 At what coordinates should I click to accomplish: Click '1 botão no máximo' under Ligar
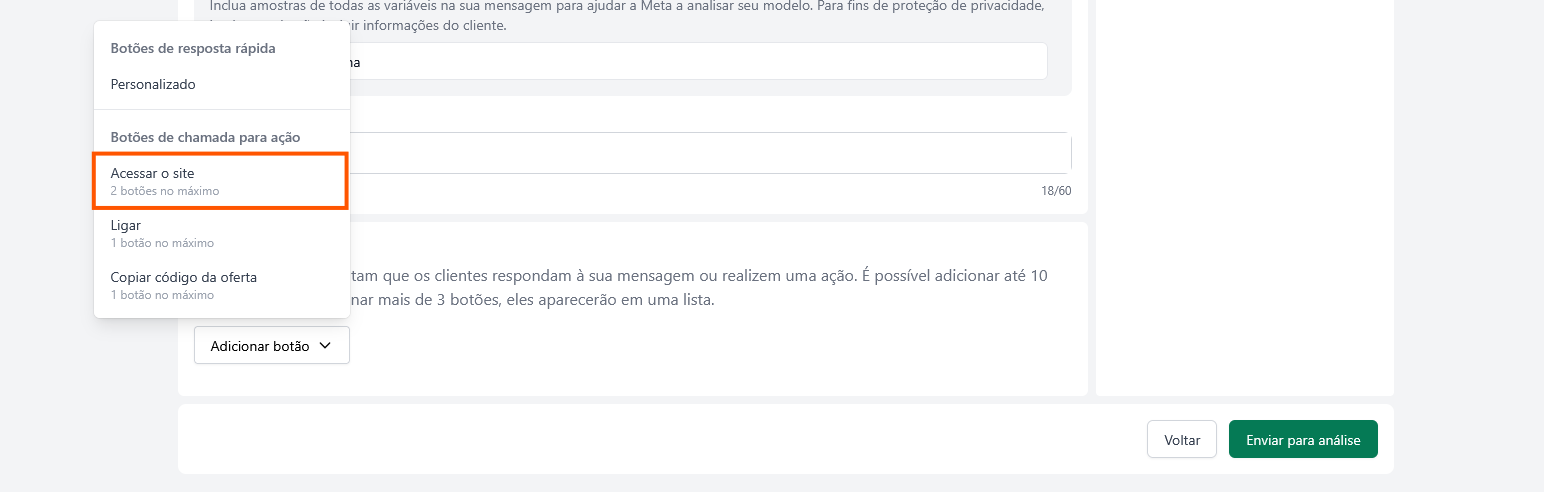pyautogui.click(x=162, y=243)
